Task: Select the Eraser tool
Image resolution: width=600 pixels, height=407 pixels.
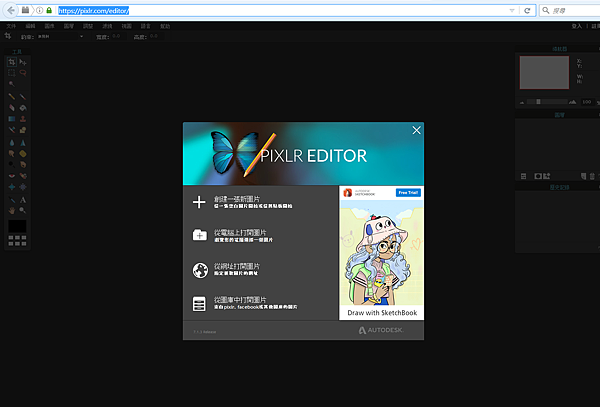Action: pyautogui.click(x=12, y=108)
